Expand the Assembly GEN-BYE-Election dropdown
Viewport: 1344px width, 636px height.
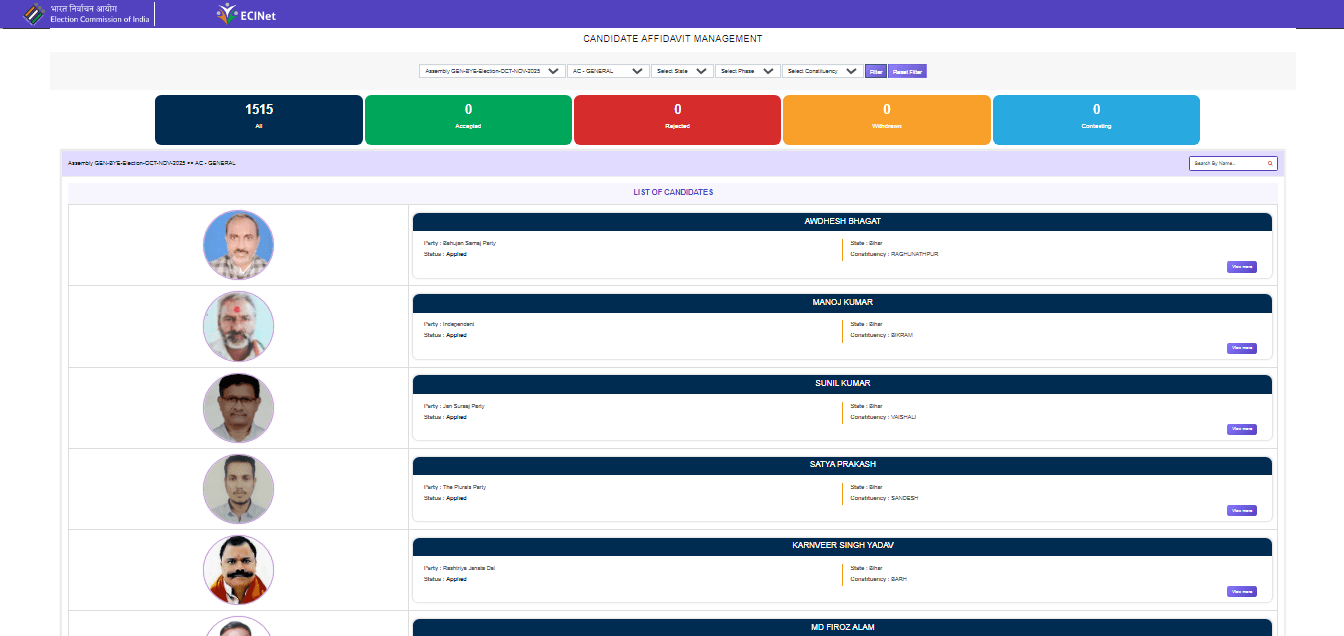491,71
